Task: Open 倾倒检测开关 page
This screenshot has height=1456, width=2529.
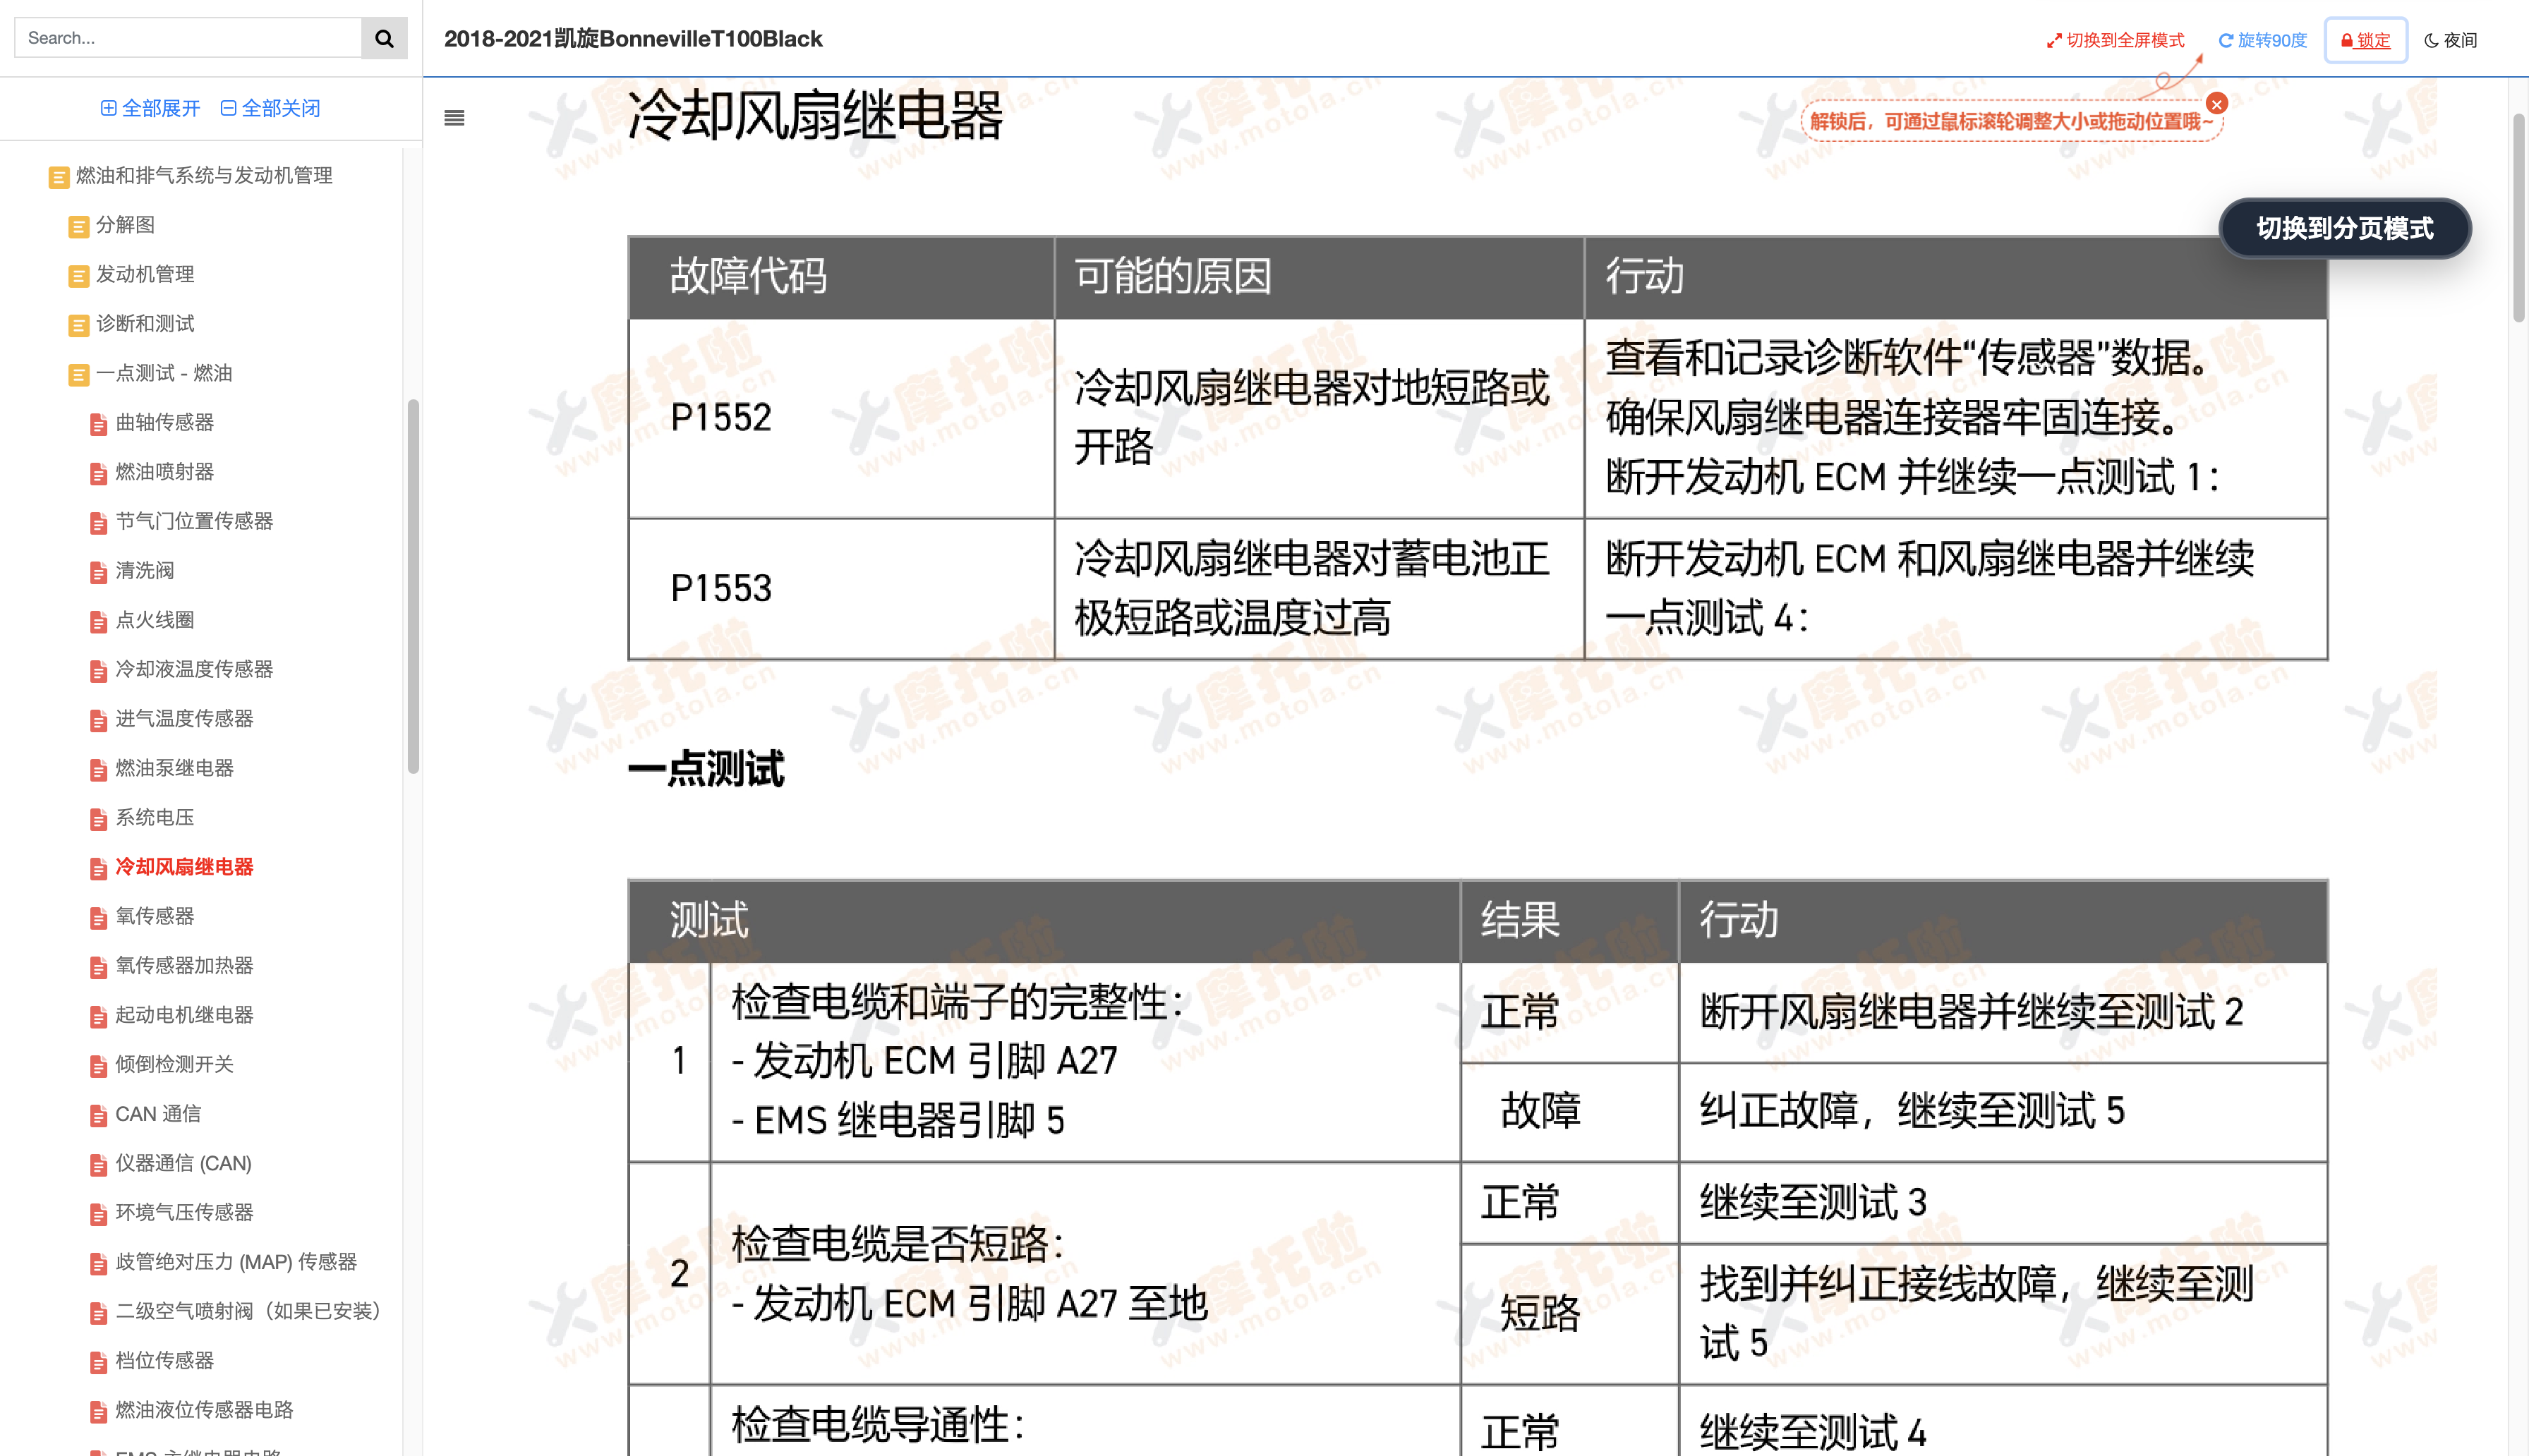Action: point(161,1064)
